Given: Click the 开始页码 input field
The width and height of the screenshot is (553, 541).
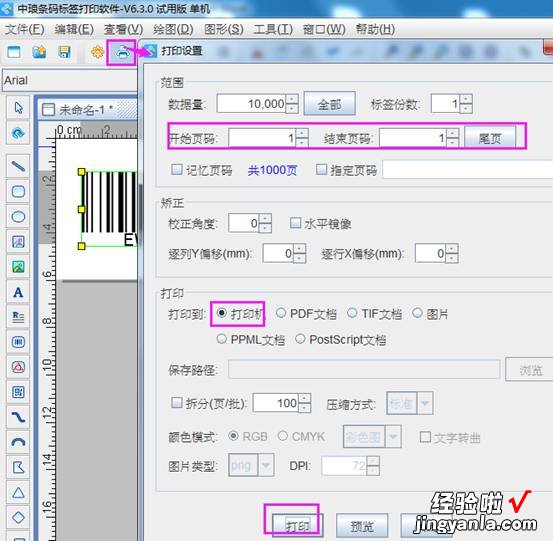Looking at the screenshot, I should (262, 138).
